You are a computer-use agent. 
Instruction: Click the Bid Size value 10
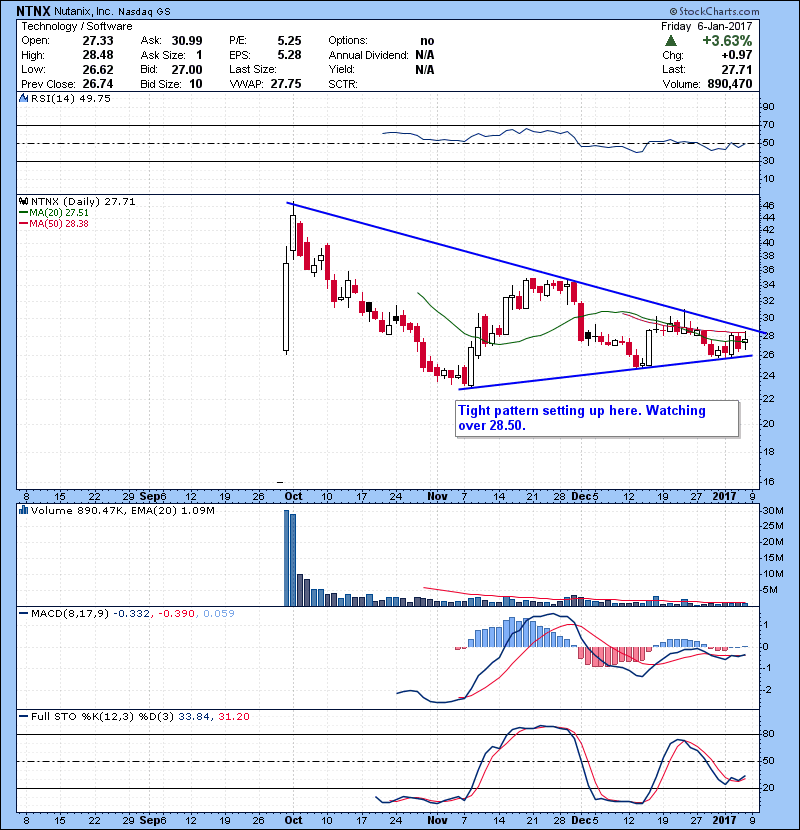(x=196, y=84)
